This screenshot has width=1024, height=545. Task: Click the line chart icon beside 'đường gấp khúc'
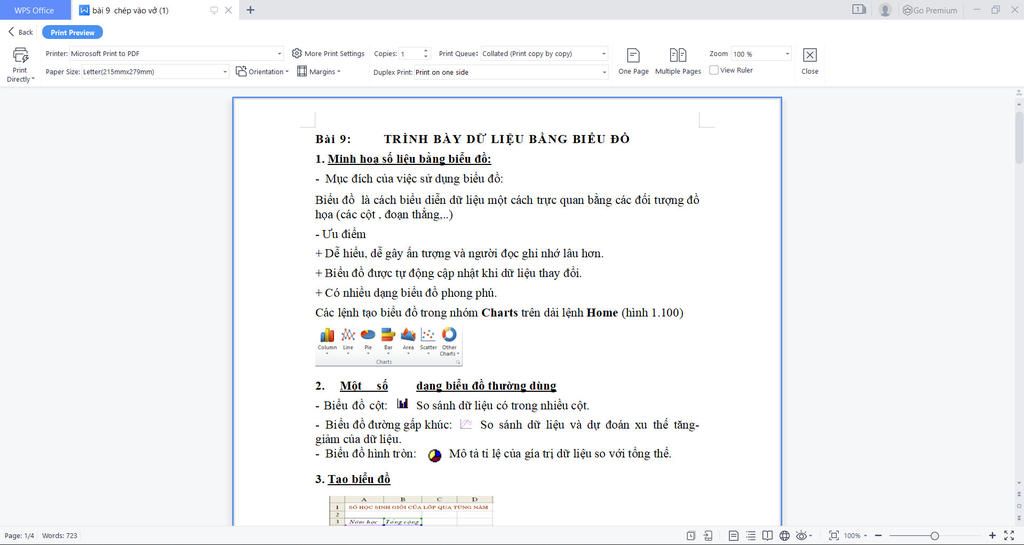click(466, 424)
